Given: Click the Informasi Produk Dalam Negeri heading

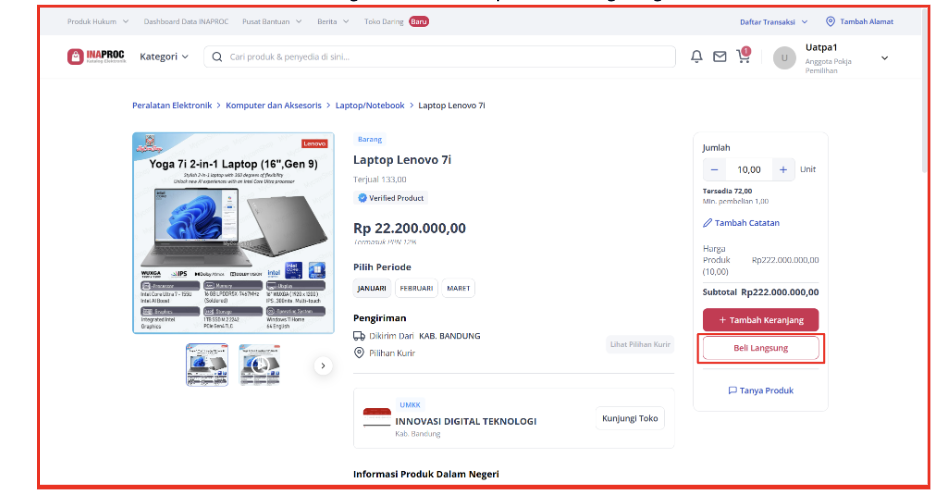Looking at the screenshot, I should click(426, 474).
